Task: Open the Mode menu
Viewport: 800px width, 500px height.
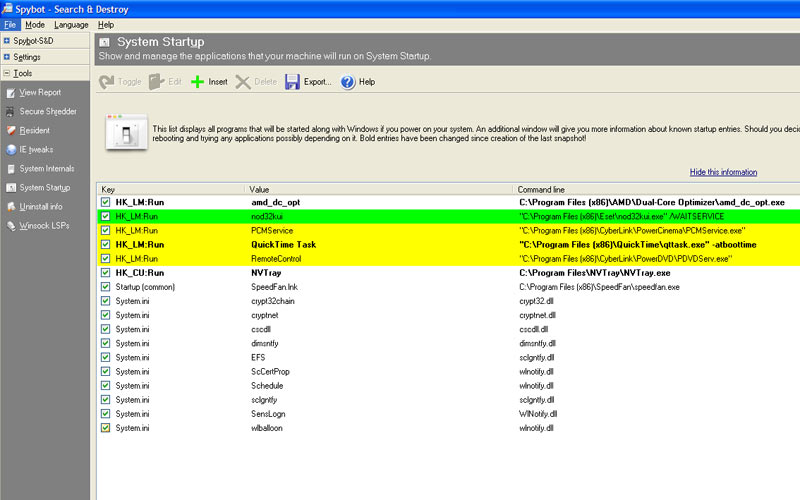Action: [x=35, y=24]
